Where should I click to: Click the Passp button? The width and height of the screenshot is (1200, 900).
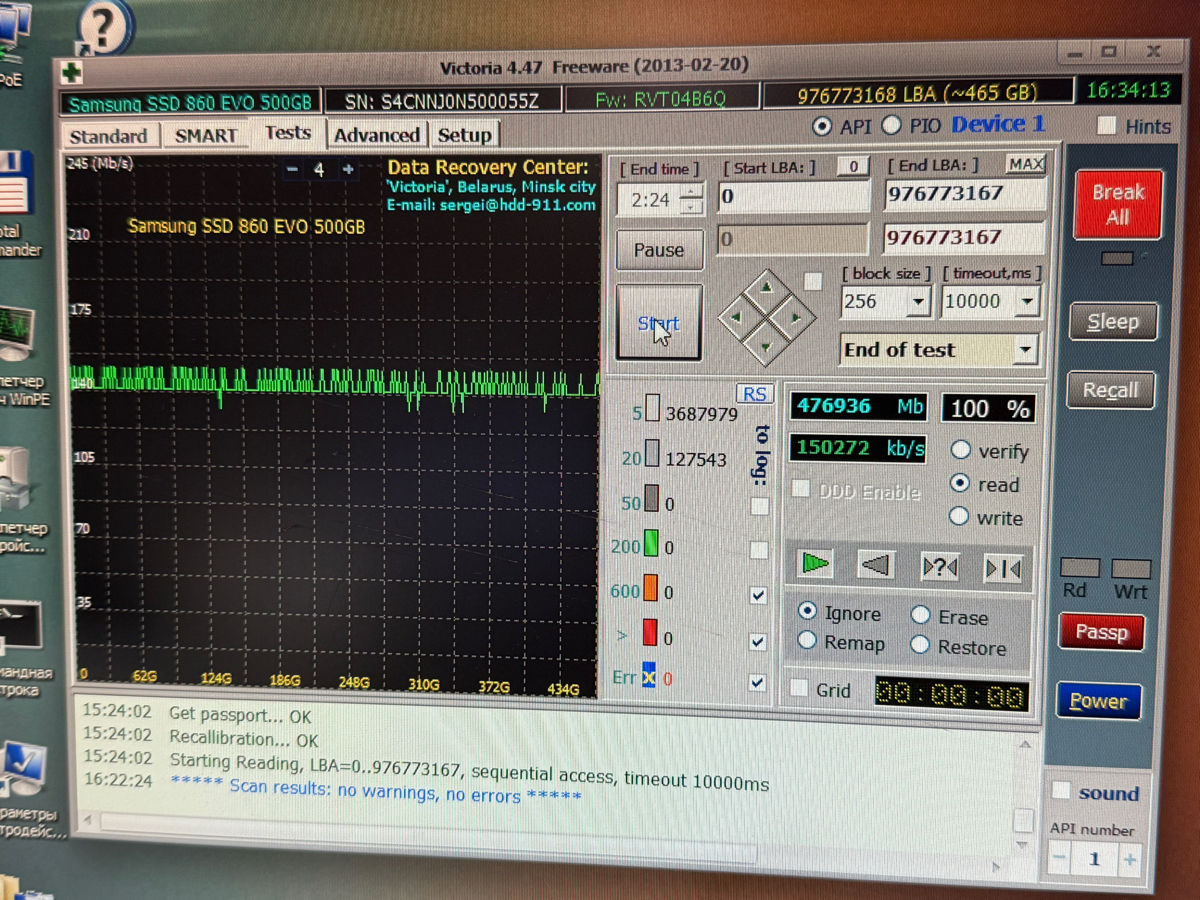1101,632
